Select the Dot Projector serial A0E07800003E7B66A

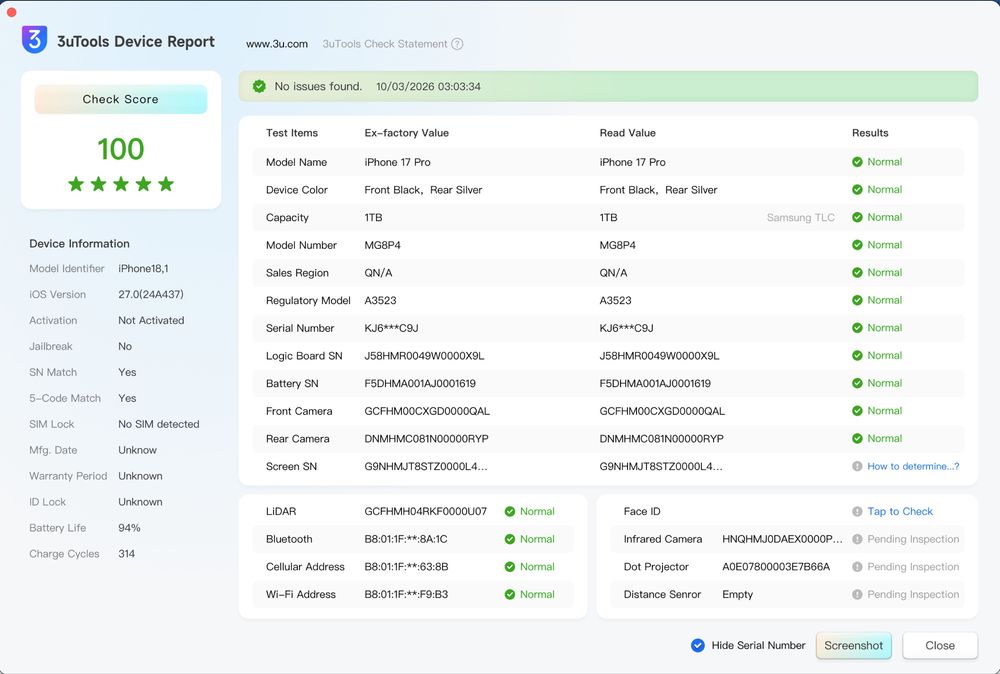[776, 567]
